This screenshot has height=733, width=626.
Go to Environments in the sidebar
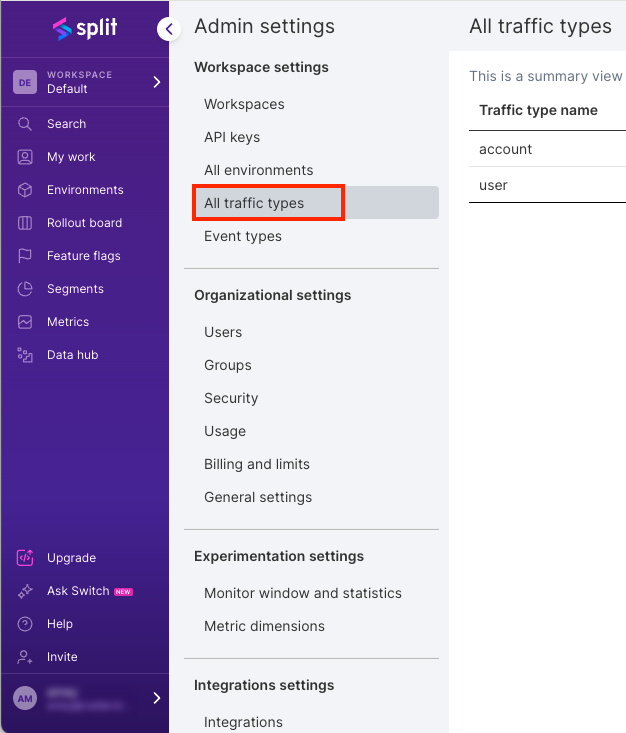pos(85,190)
